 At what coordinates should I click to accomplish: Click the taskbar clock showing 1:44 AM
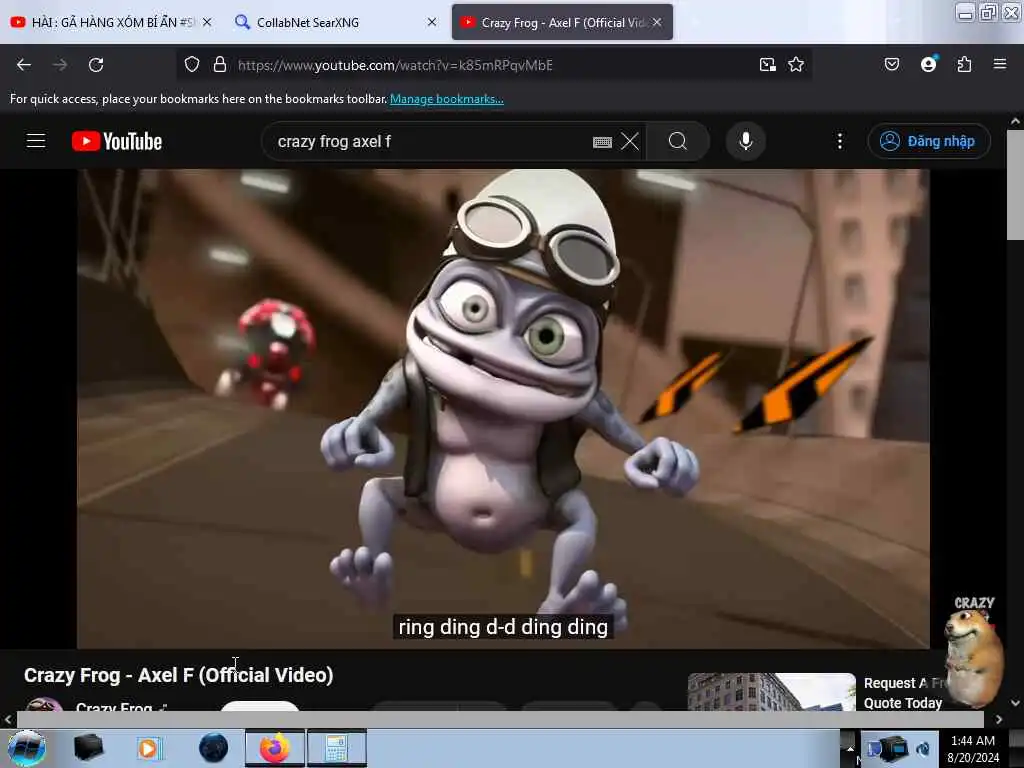coord(973,748)
